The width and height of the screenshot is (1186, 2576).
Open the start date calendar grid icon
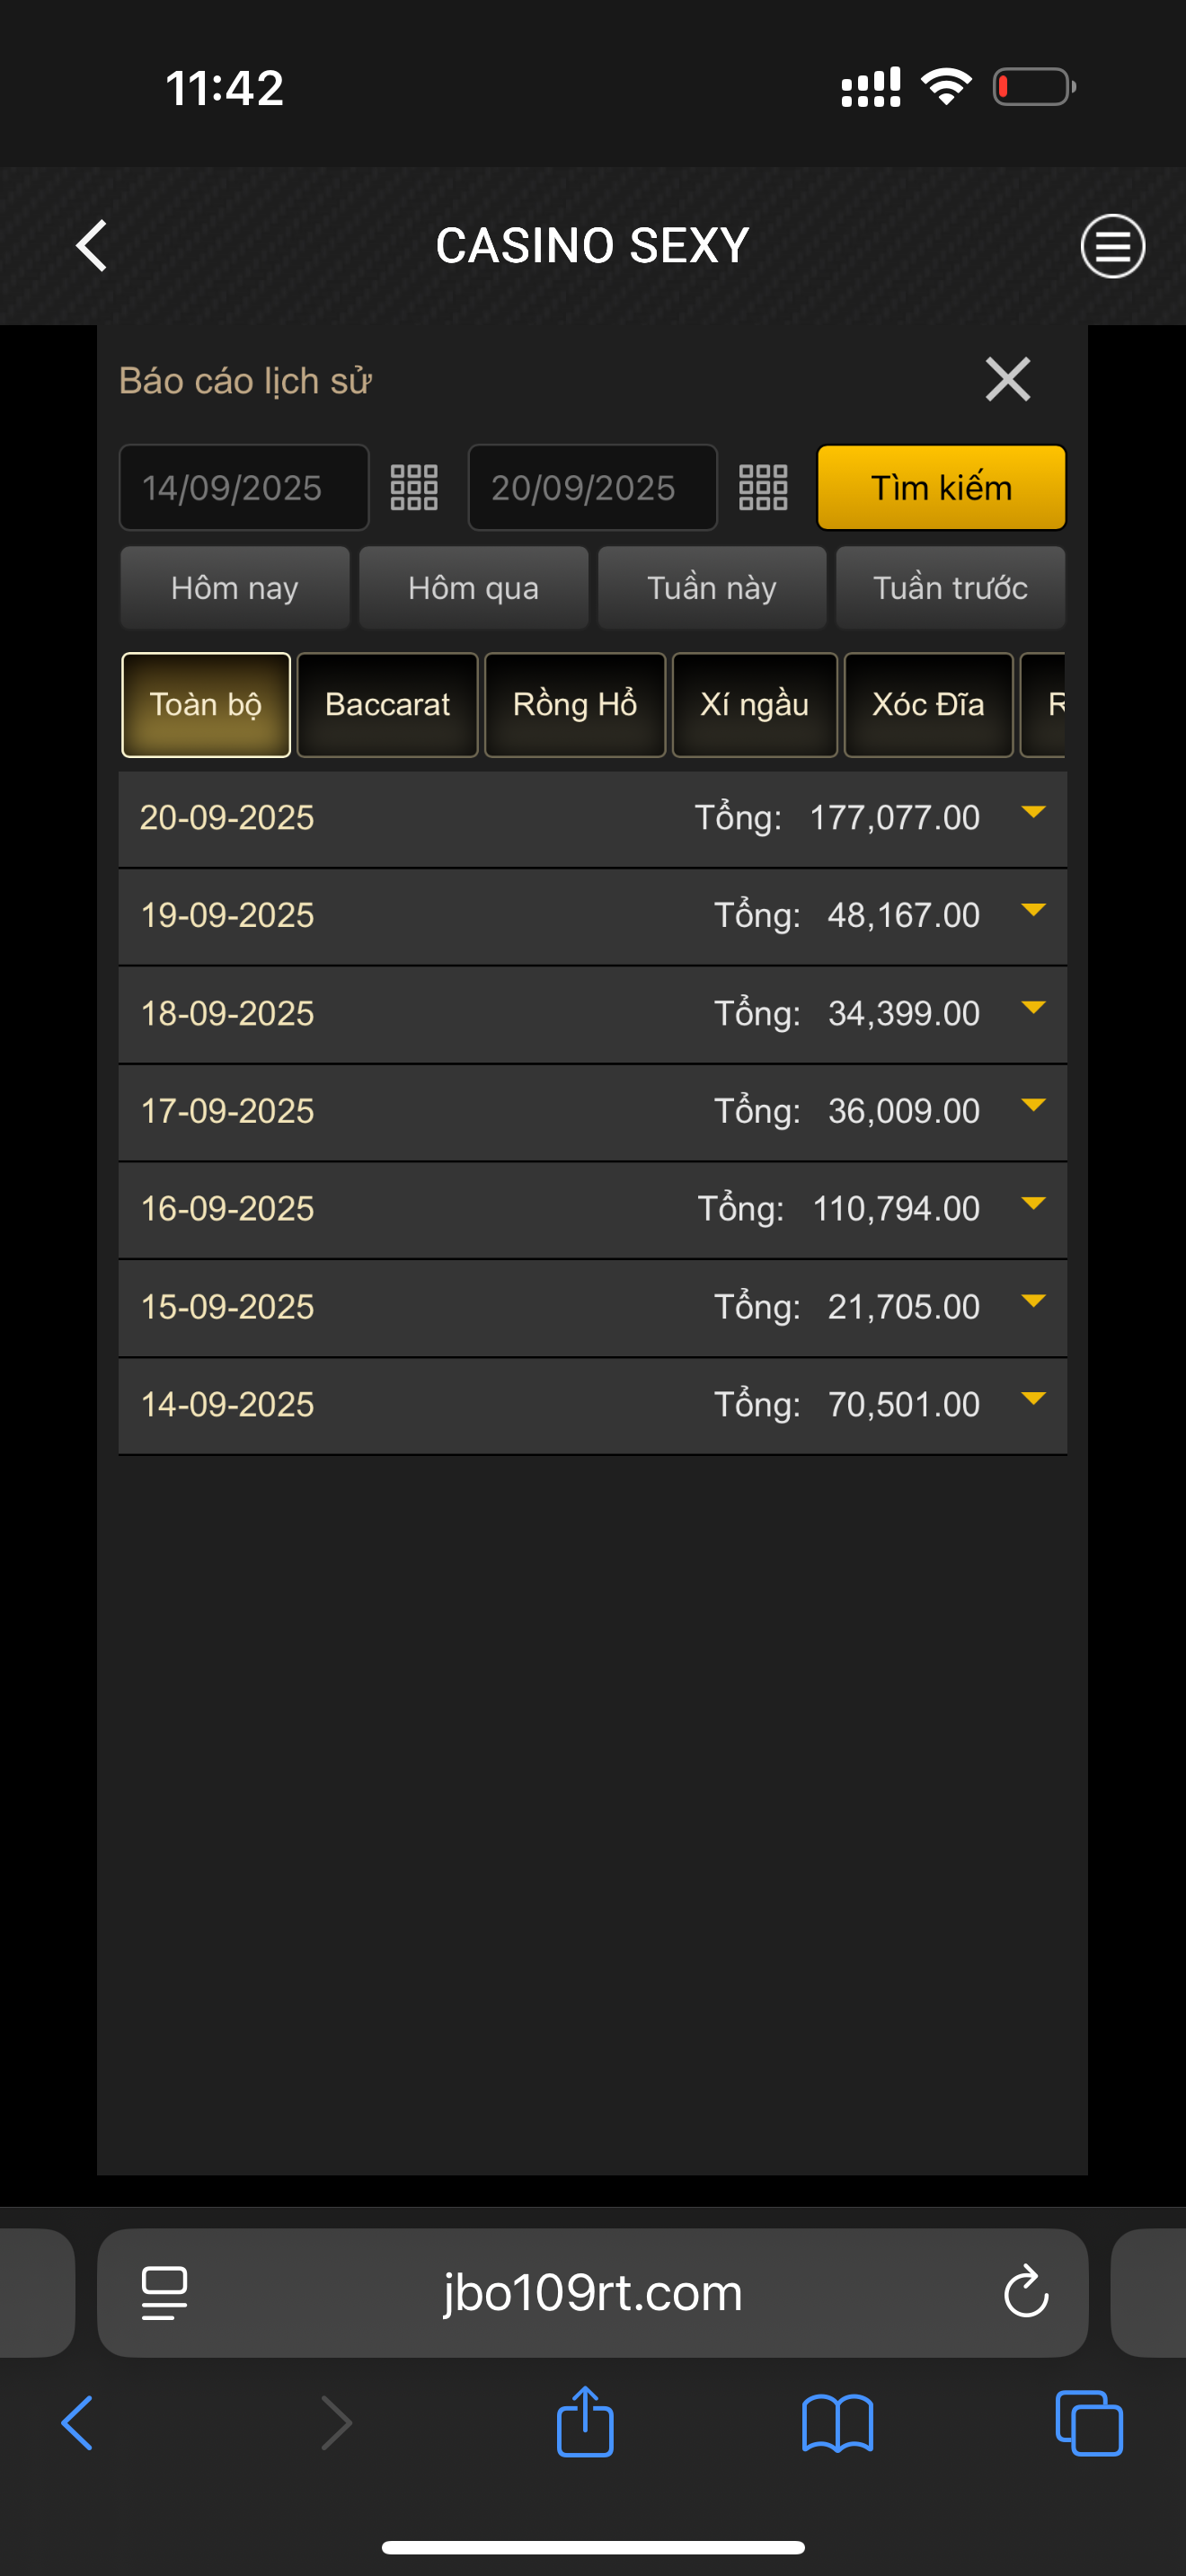tap(414, 488)
